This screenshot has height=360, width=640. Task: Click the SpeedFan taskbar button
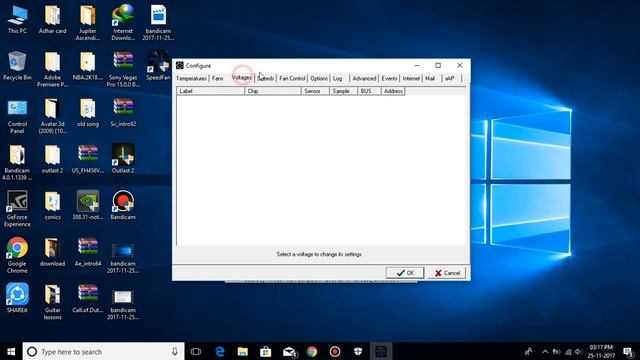[381, 351]
